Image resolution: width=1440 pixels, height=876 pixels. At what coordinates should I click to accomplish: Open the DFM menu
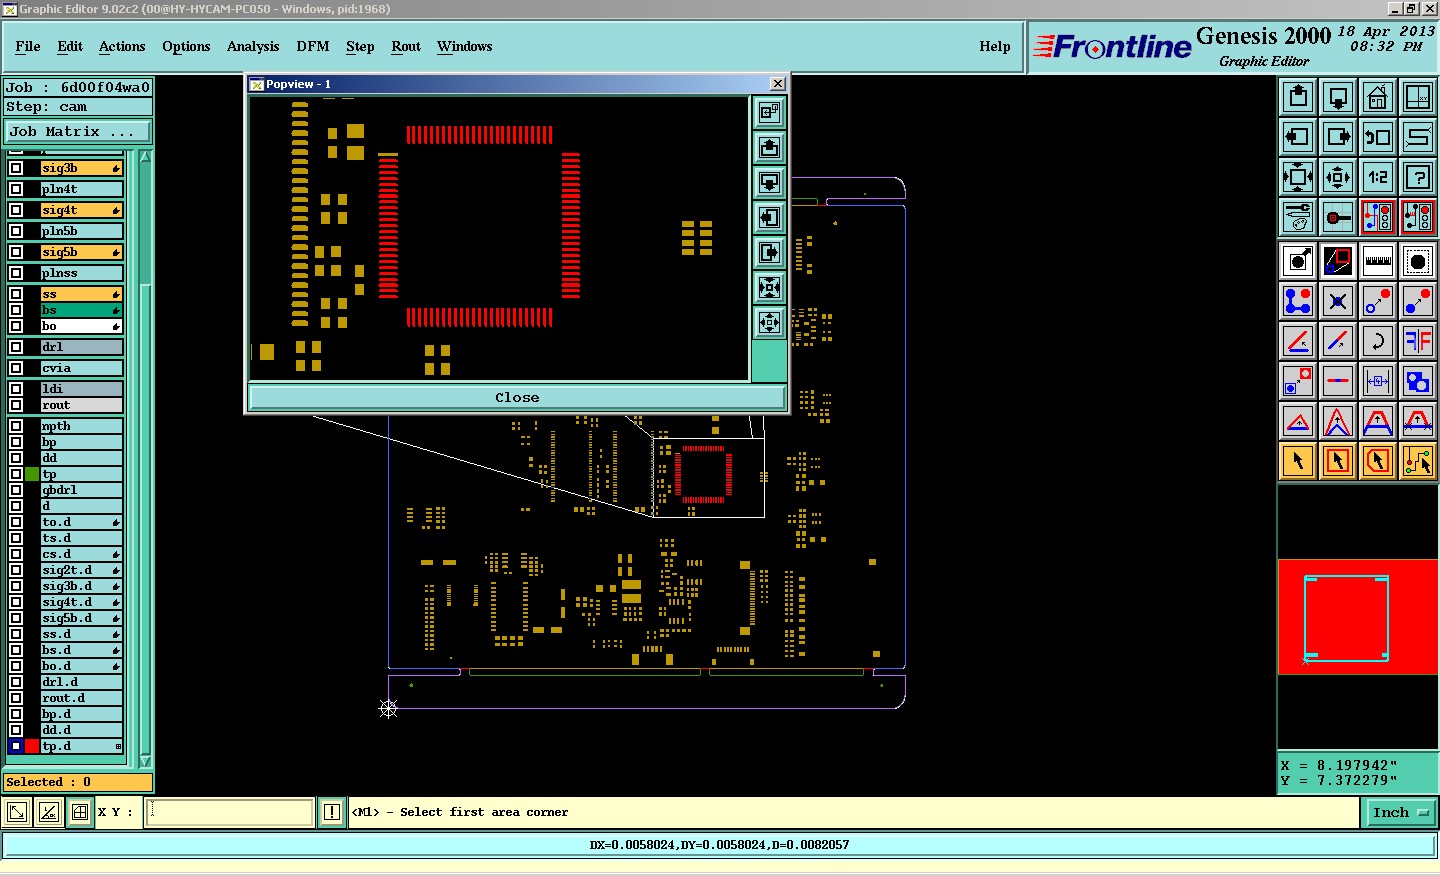click(313, 46)
